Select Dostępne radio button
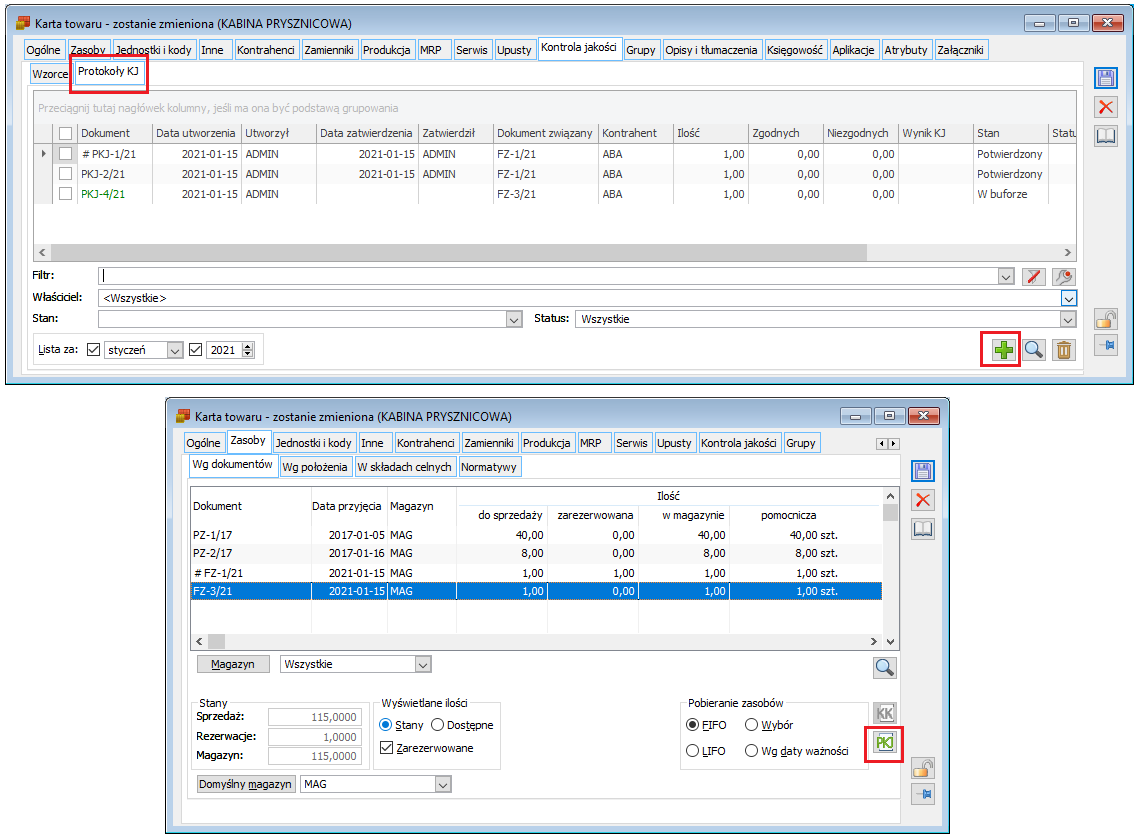Screen dimensions: 1139x840 (x=437, y=725)
